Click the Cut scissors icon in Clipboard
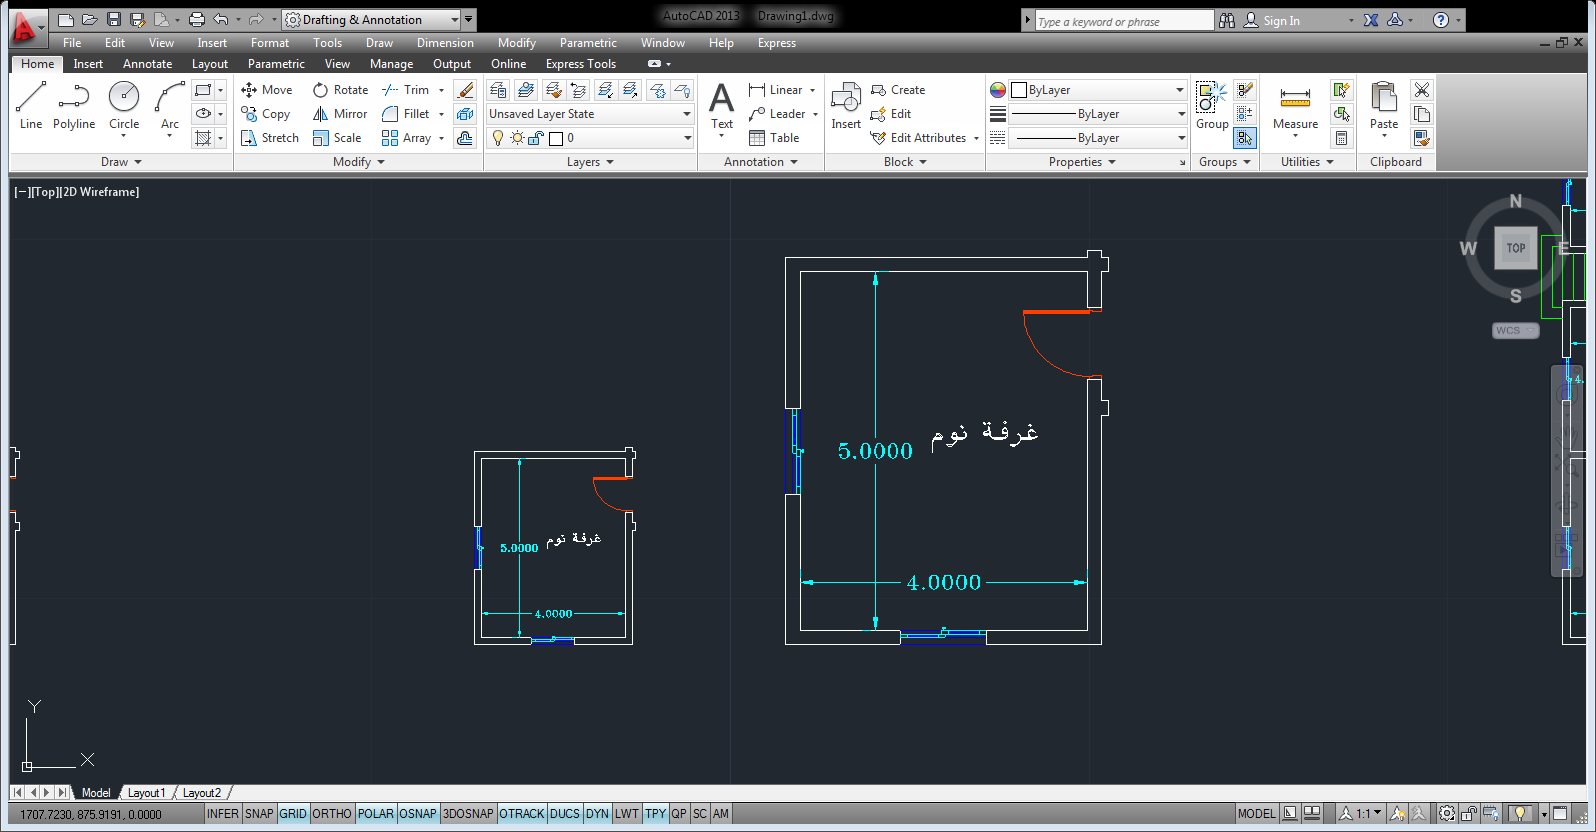 [x=1422, y=90]
